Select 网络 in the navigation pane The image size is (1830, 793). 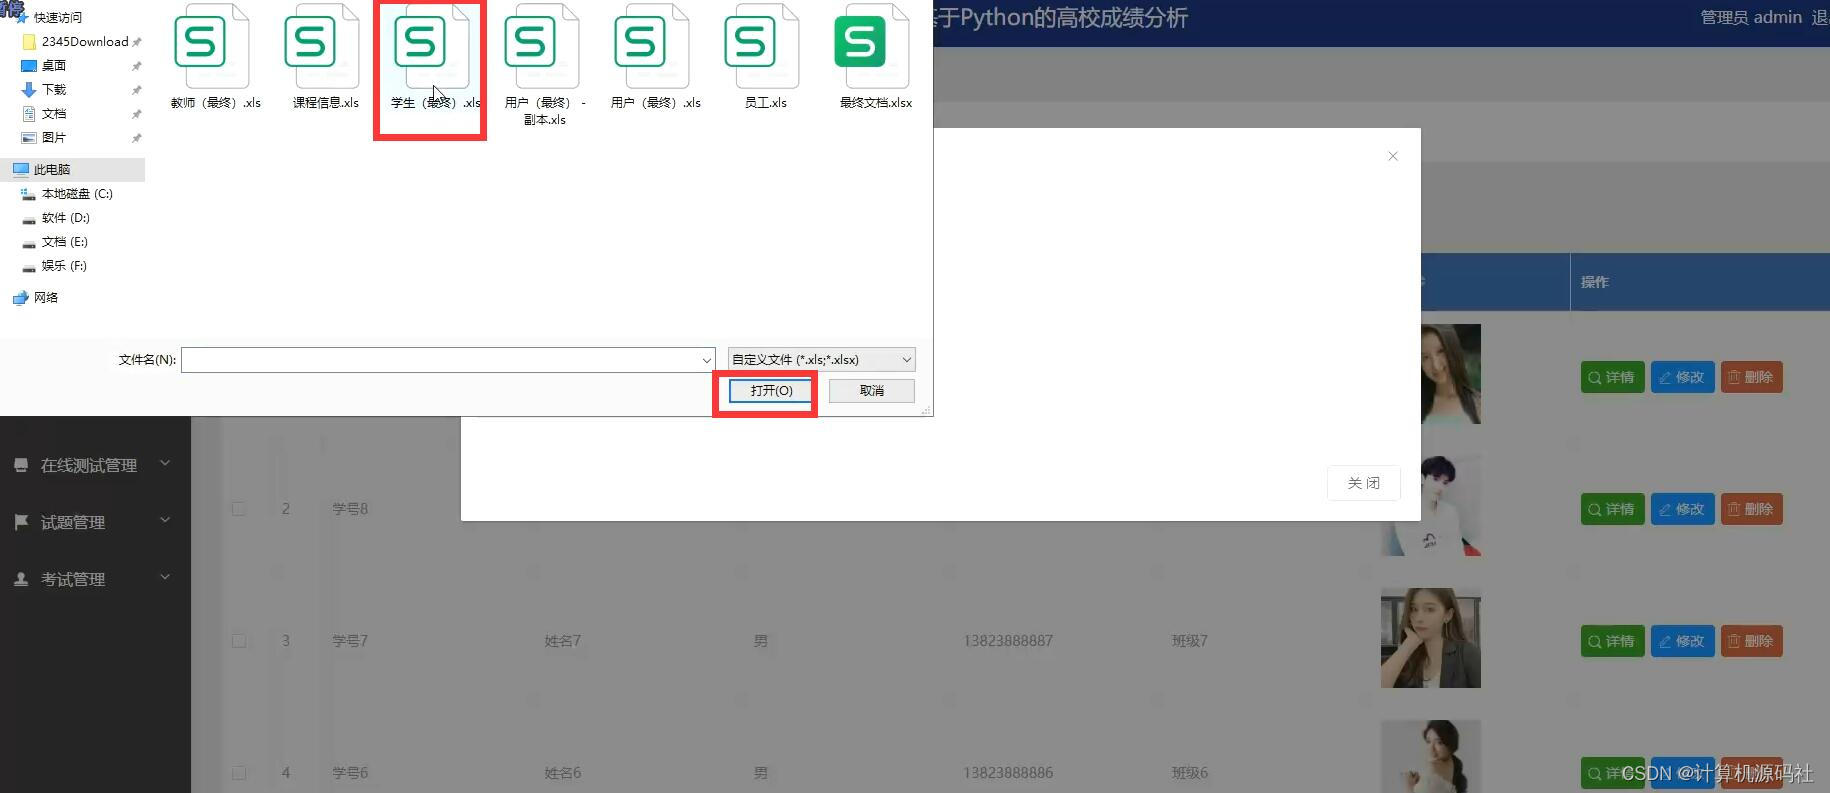(46, 297)
